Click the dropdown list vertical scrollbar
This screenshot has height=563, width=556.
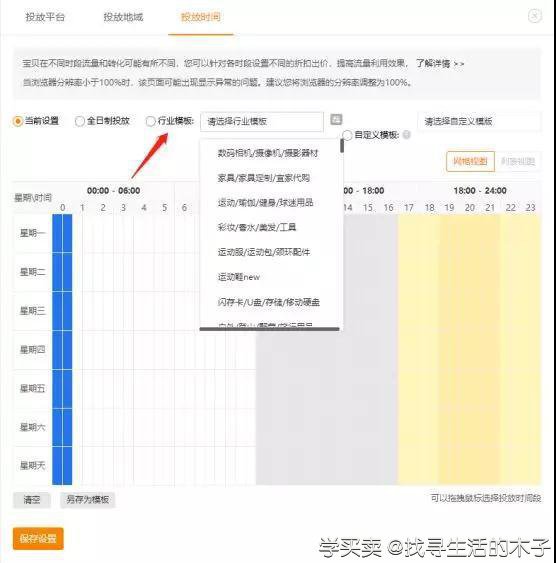[342, 145]
